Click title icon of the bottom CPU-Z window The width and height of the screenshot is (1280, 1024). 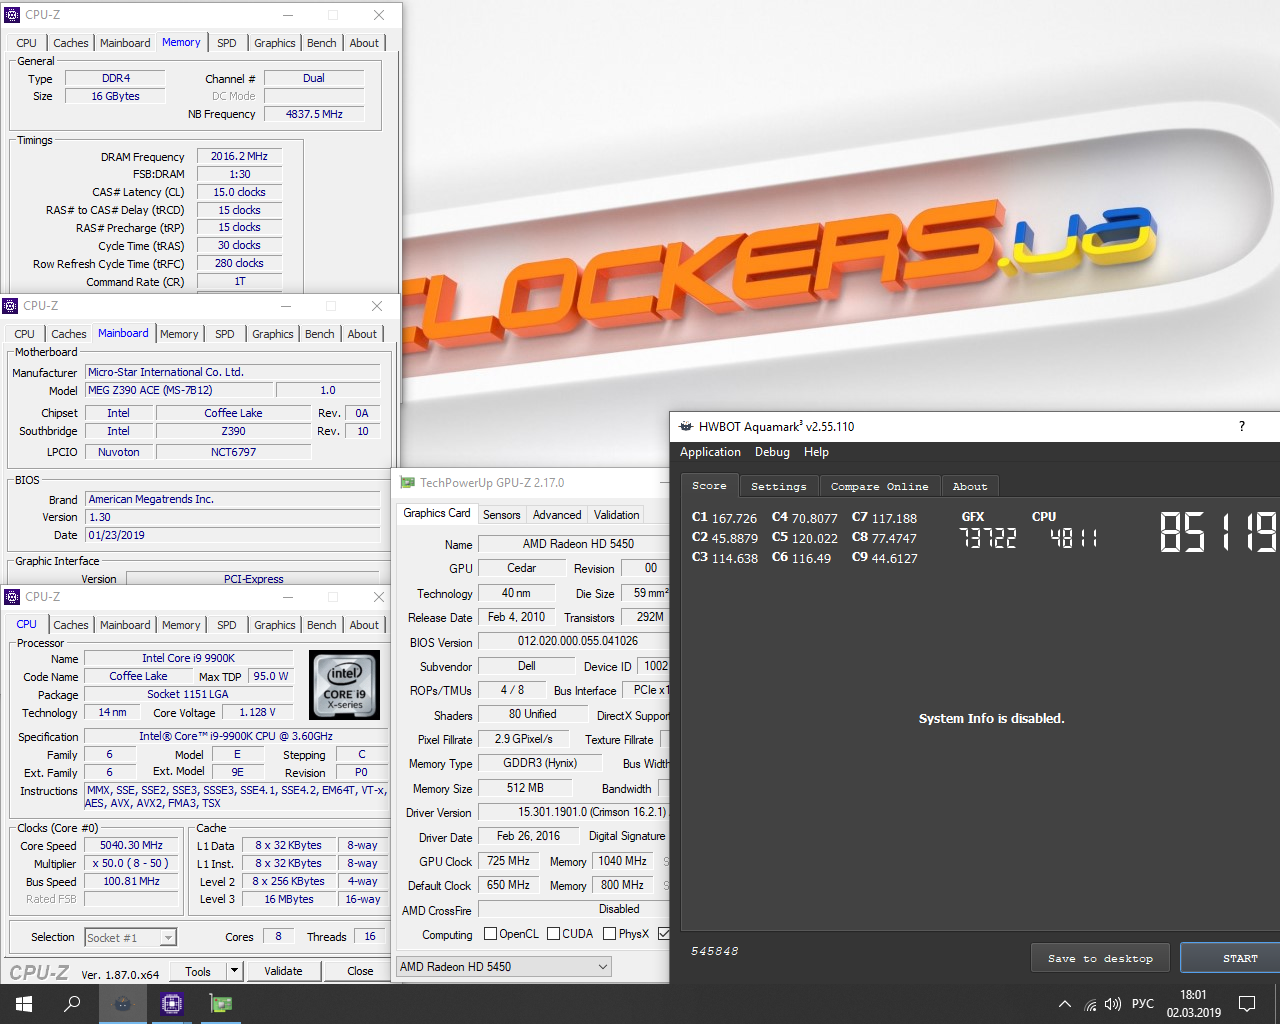pos(12,597)
